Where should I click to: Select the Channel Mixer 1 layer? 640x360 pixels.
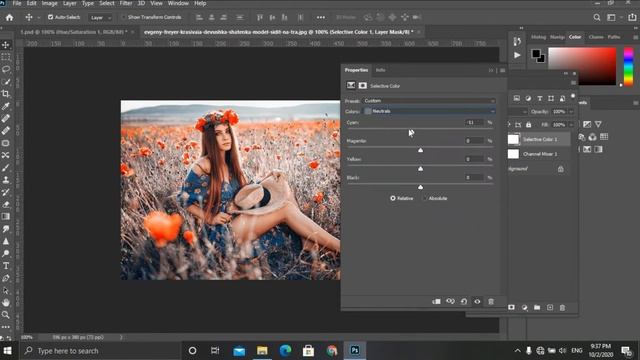[539, 154]
